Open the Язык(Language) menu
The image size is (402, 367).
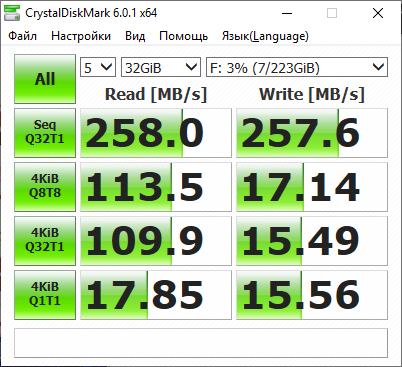point(265,36)
